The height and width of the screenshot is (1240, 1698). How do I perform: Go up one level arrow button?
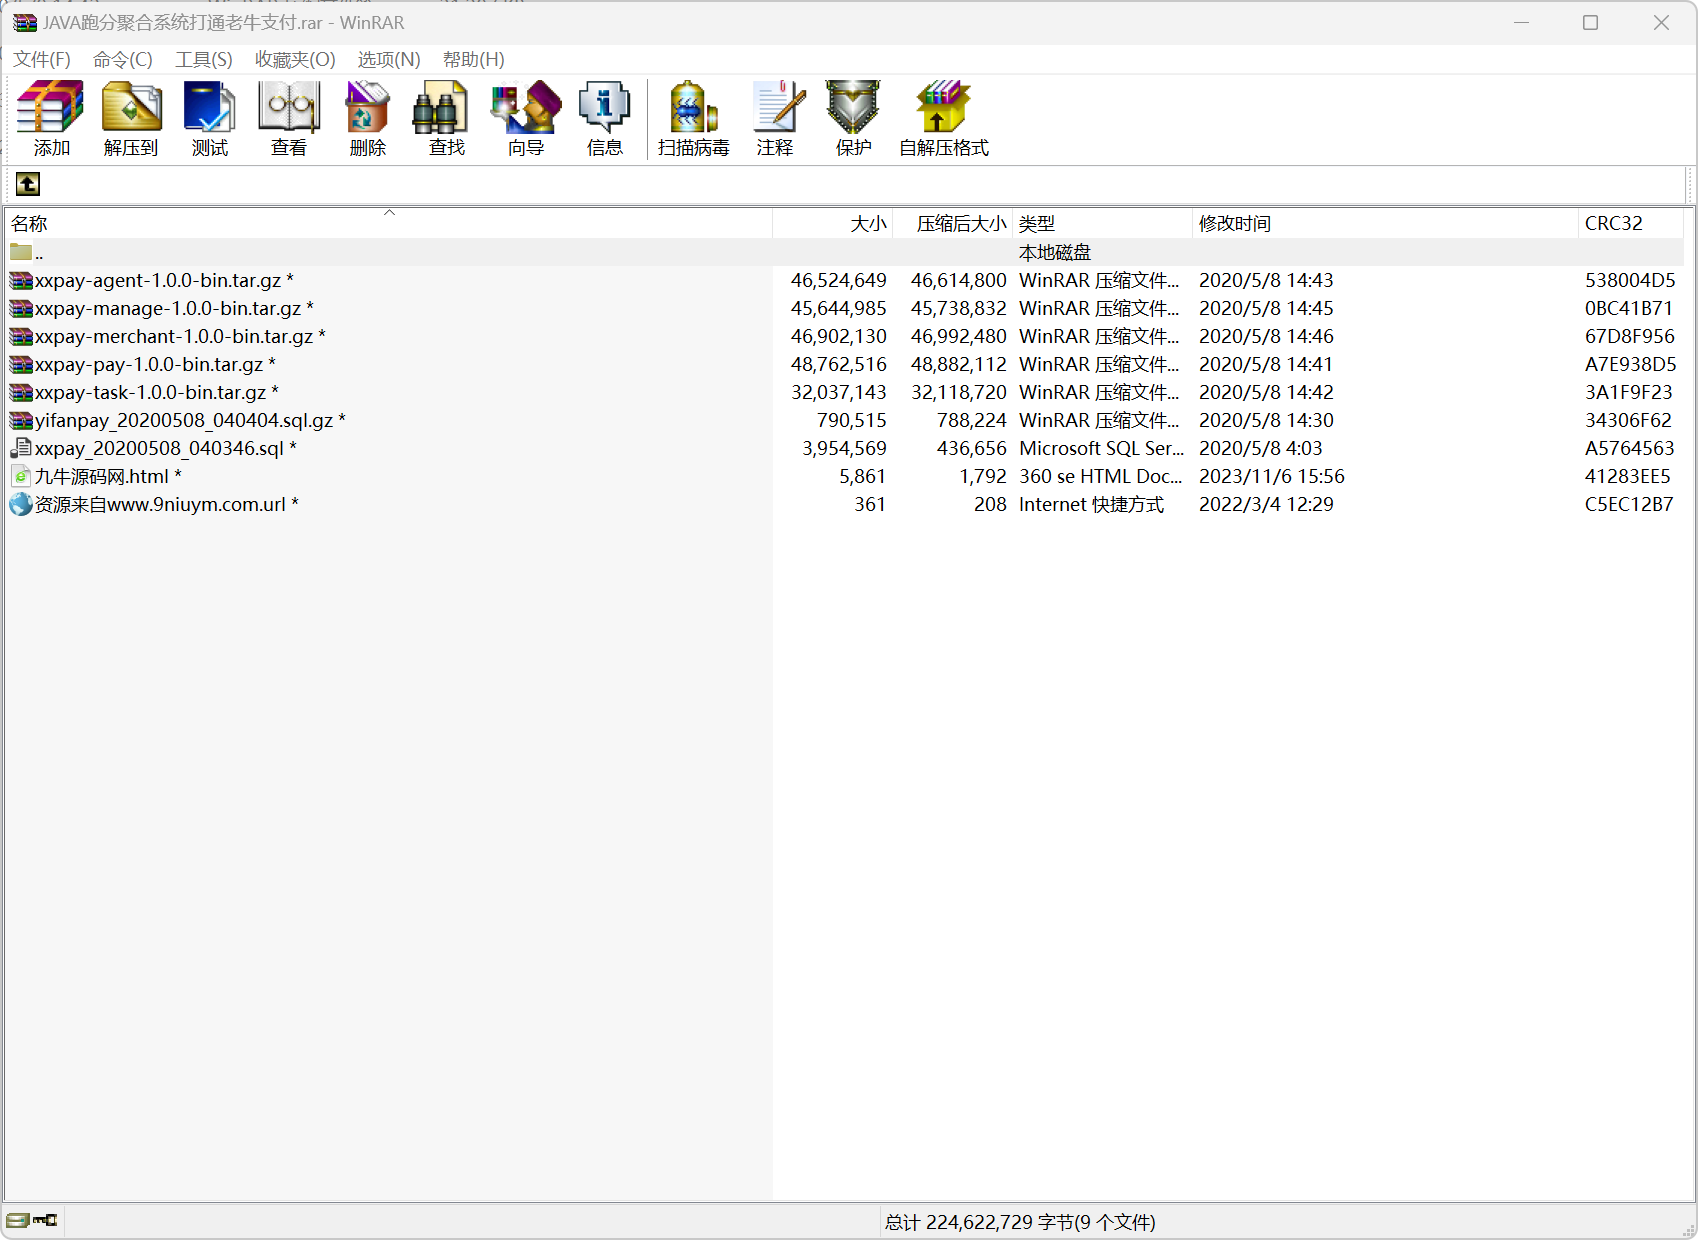tap(28, 184)
